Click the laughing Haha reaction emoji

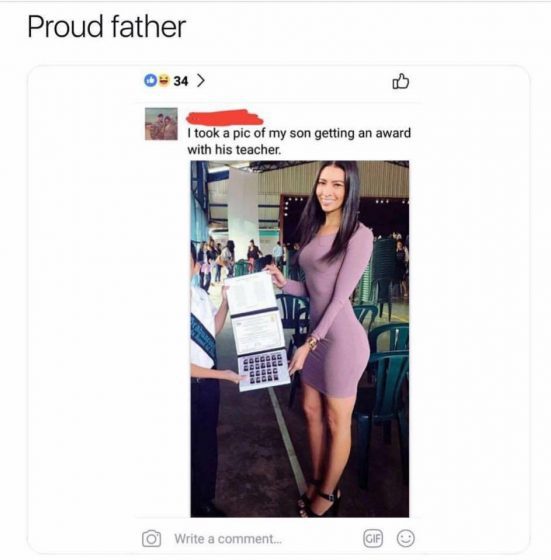coord(163,80)
